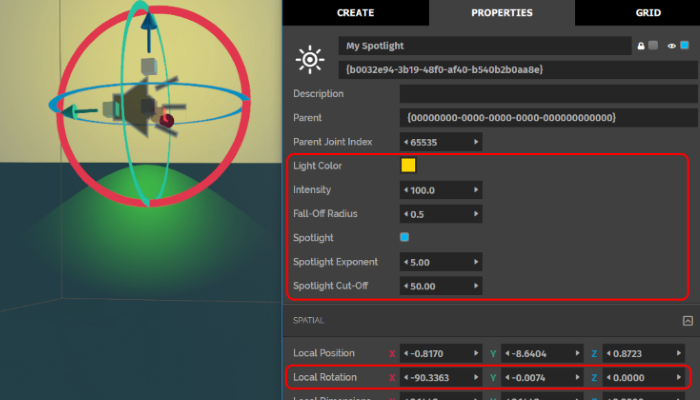The height and width of the screenshot is (400, 700).
Task: Toggle the visible checkbox next to eye icon
Action: (x=684, y=45)
